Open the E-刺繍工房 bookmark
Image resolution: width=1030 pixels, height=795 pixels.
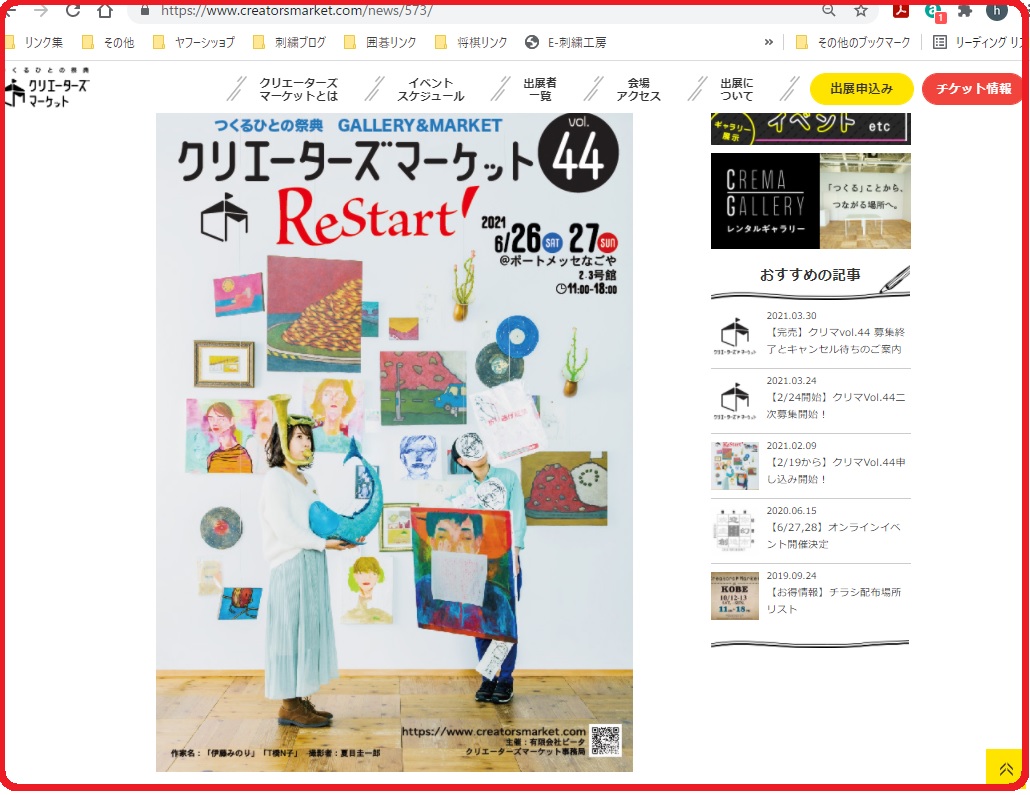tap(566, 43)
